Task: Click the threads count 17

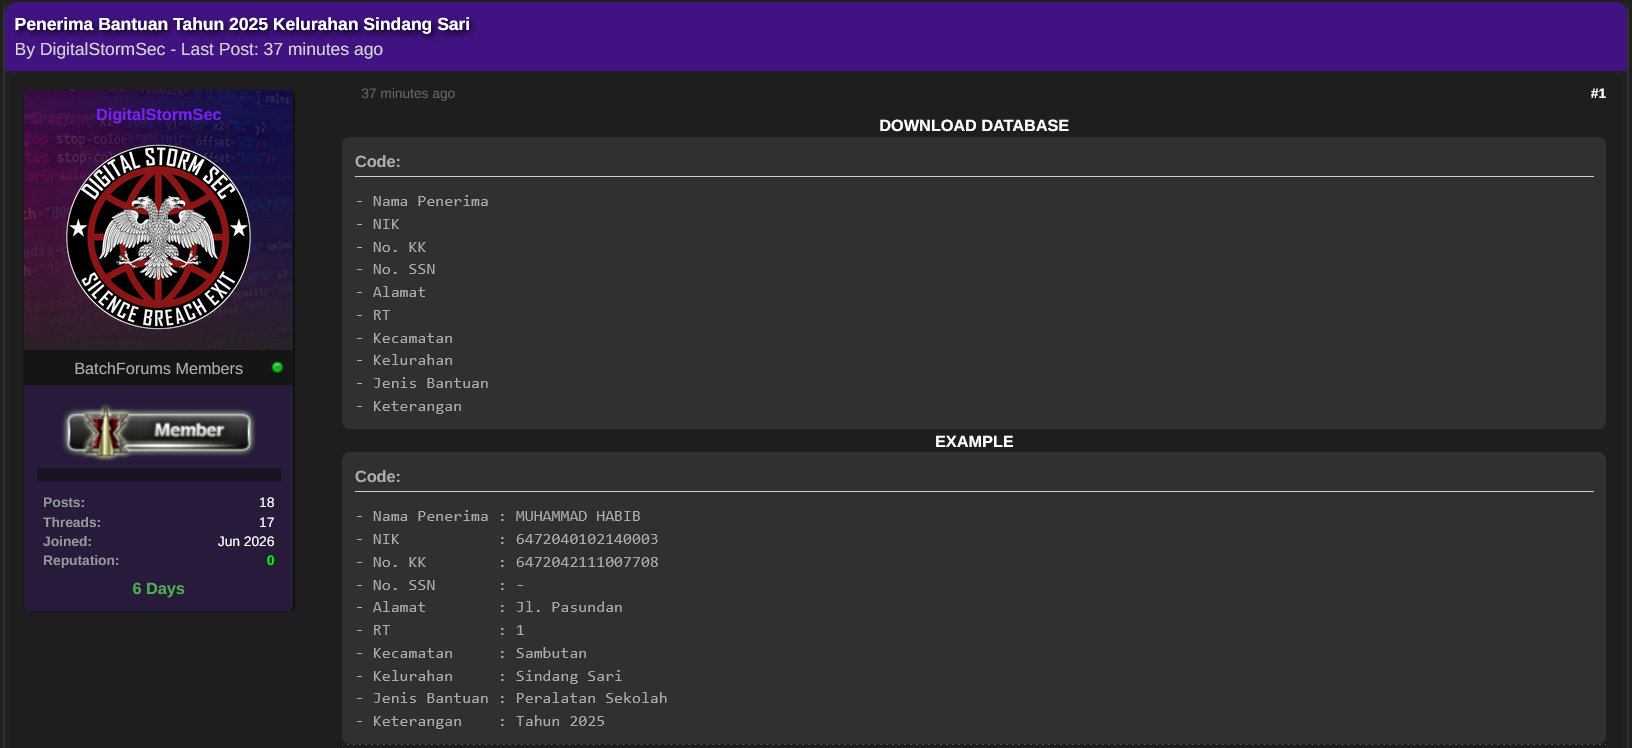Action: tap(266, 522)
